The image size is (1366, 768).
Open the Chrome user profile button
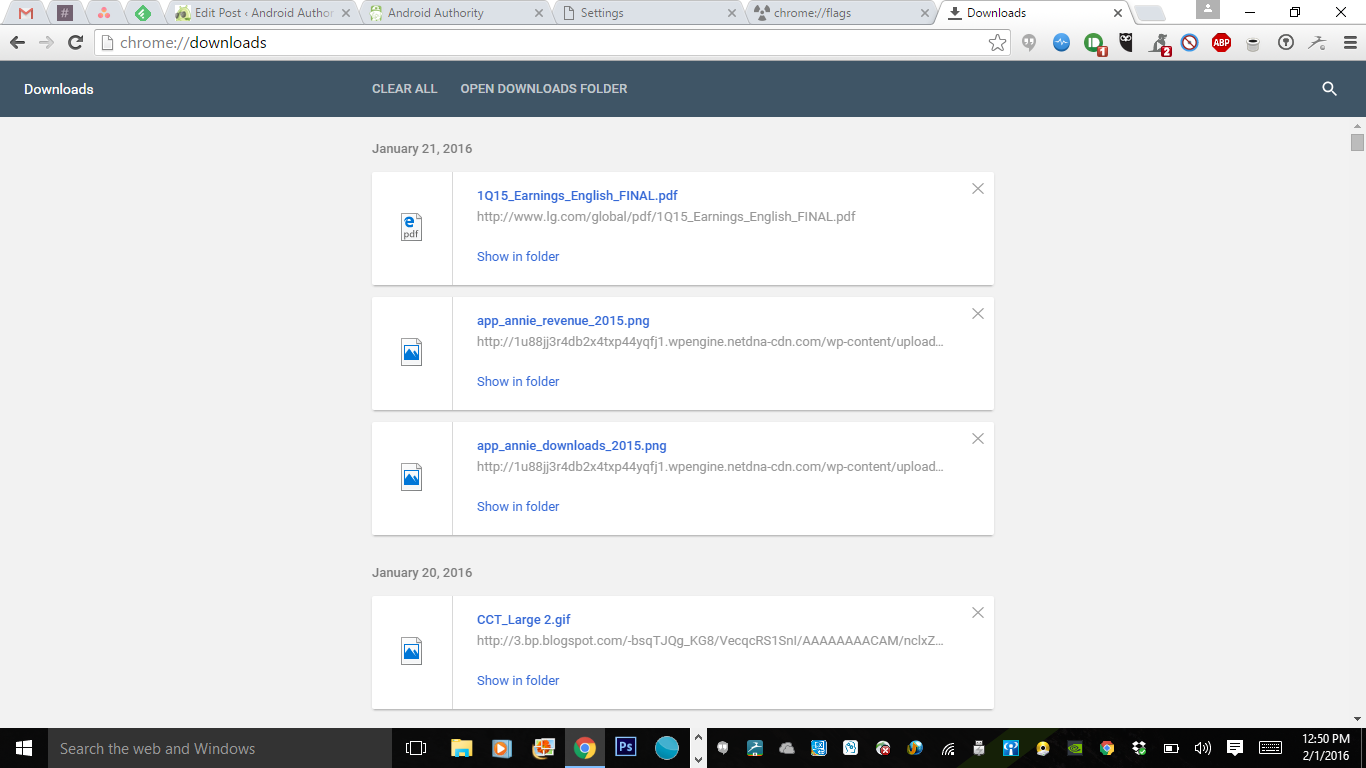(1208, 11)
